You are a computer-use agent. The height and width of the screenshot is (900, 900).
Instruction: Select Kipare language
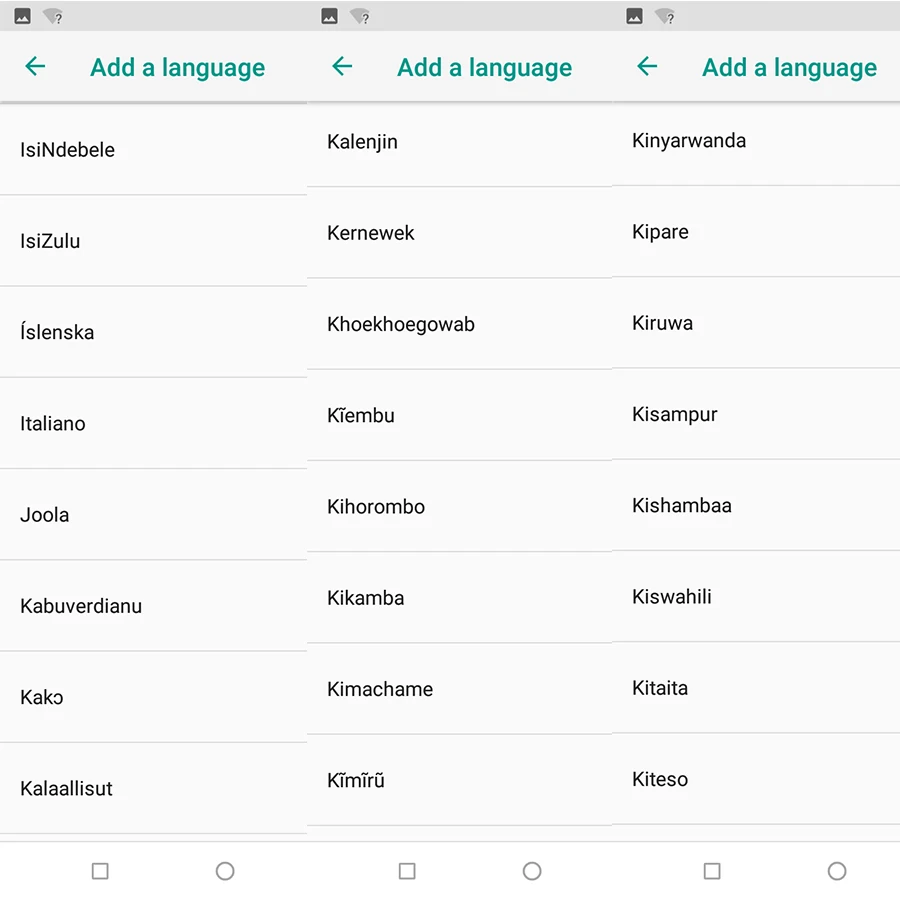pos(756,232)
